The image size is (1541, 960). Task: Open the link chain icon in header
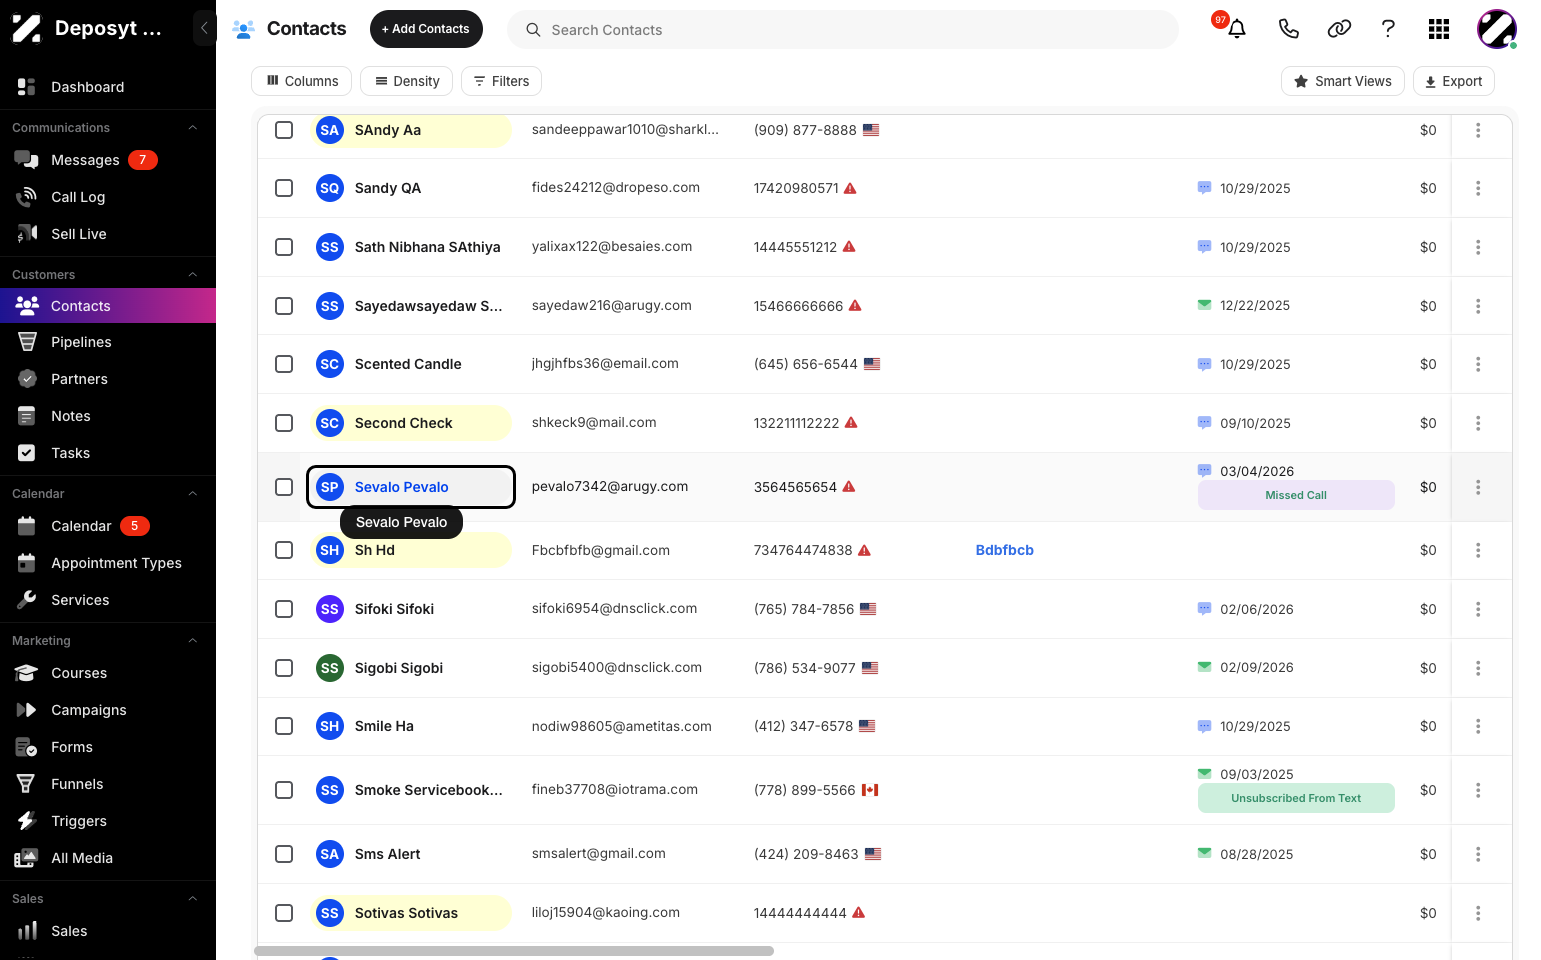click(1339, 29)
